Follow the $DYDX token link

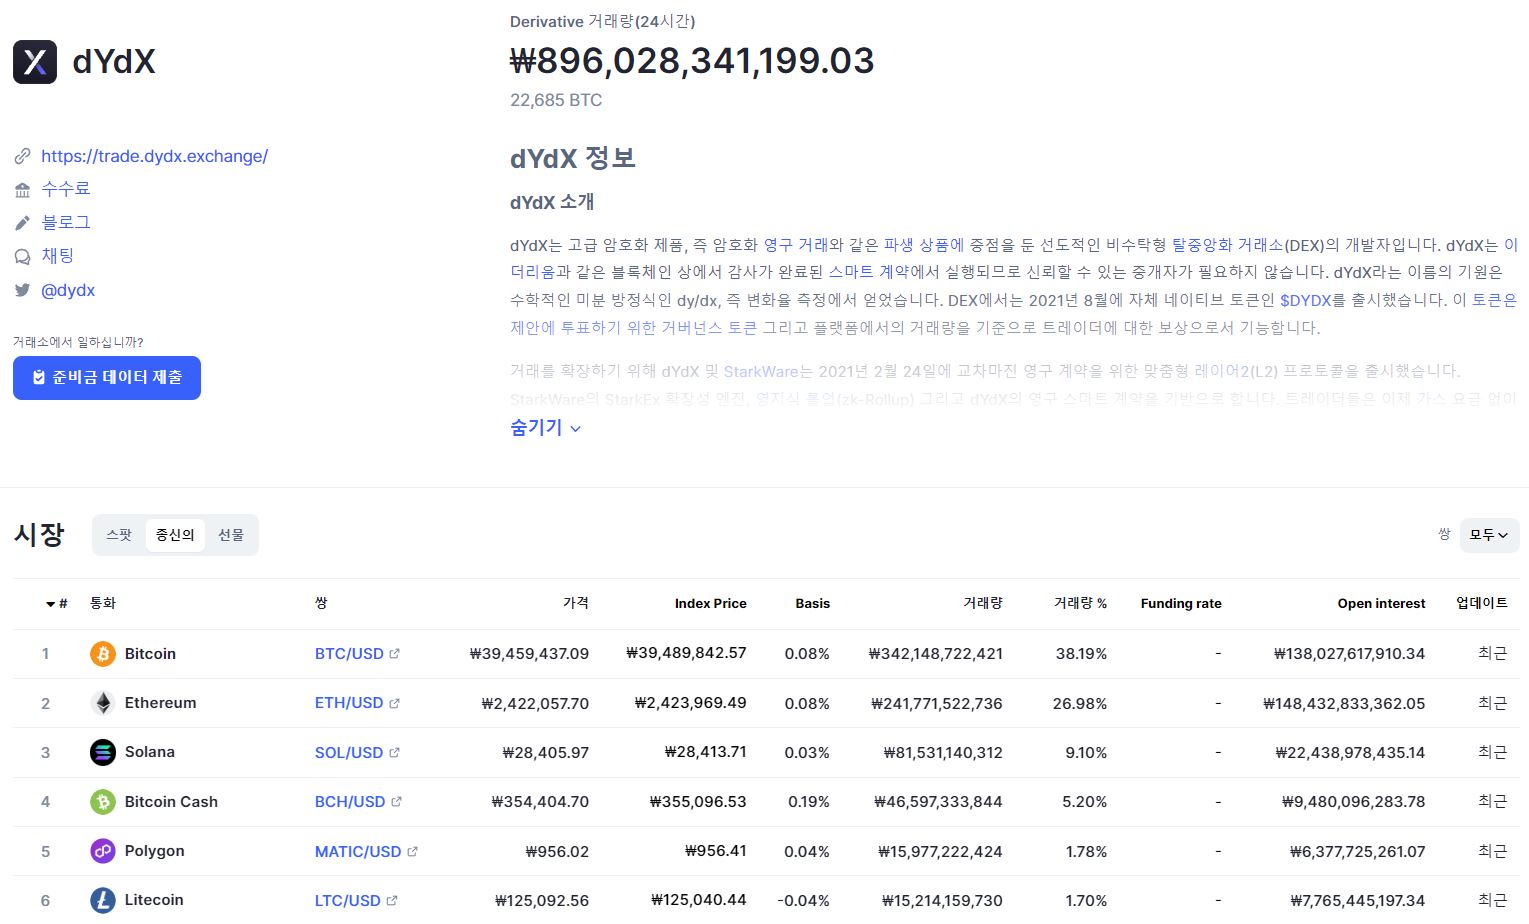tap(1306, 300)
